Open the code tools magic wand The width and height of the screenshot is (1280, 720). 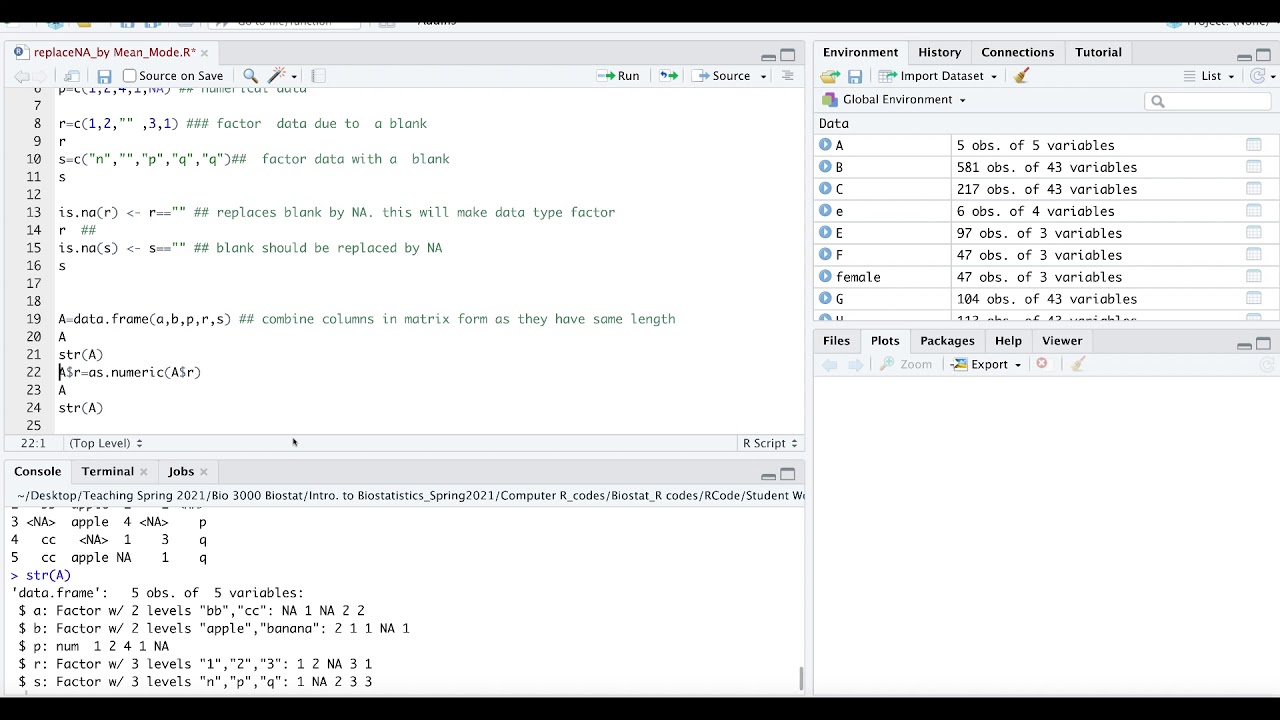(278, 76)
